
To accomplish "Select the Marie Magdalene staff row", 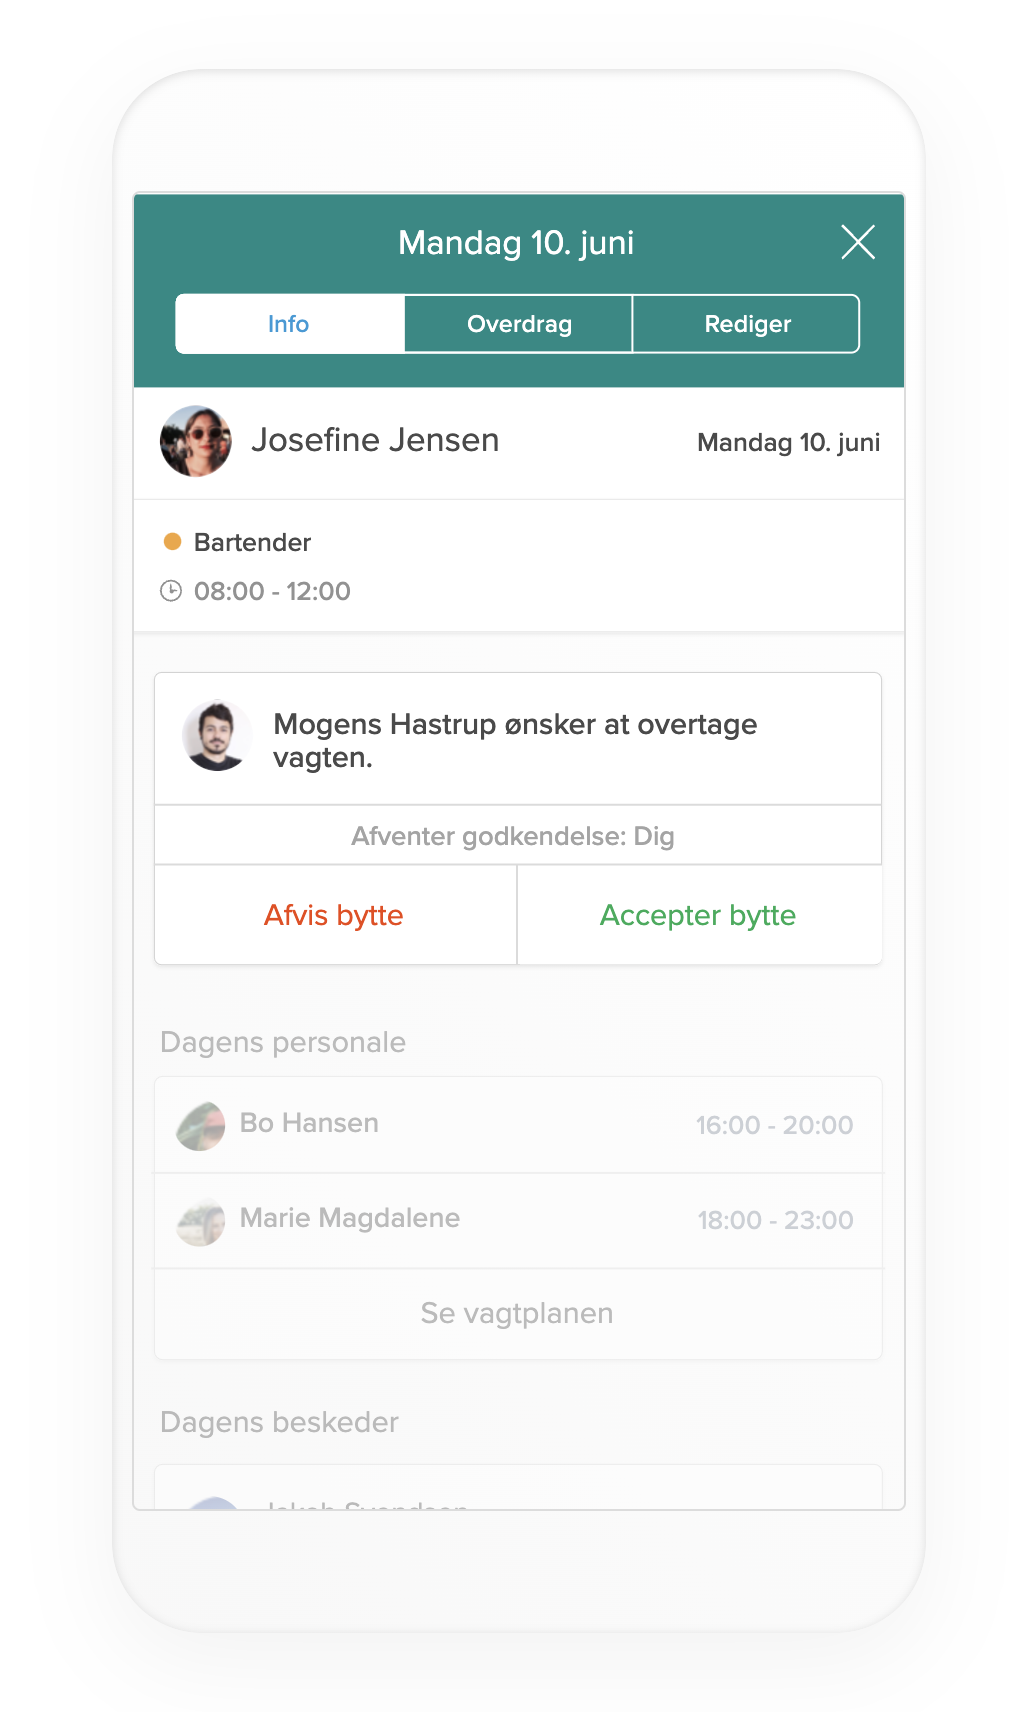I will [x=518, y=1221].
